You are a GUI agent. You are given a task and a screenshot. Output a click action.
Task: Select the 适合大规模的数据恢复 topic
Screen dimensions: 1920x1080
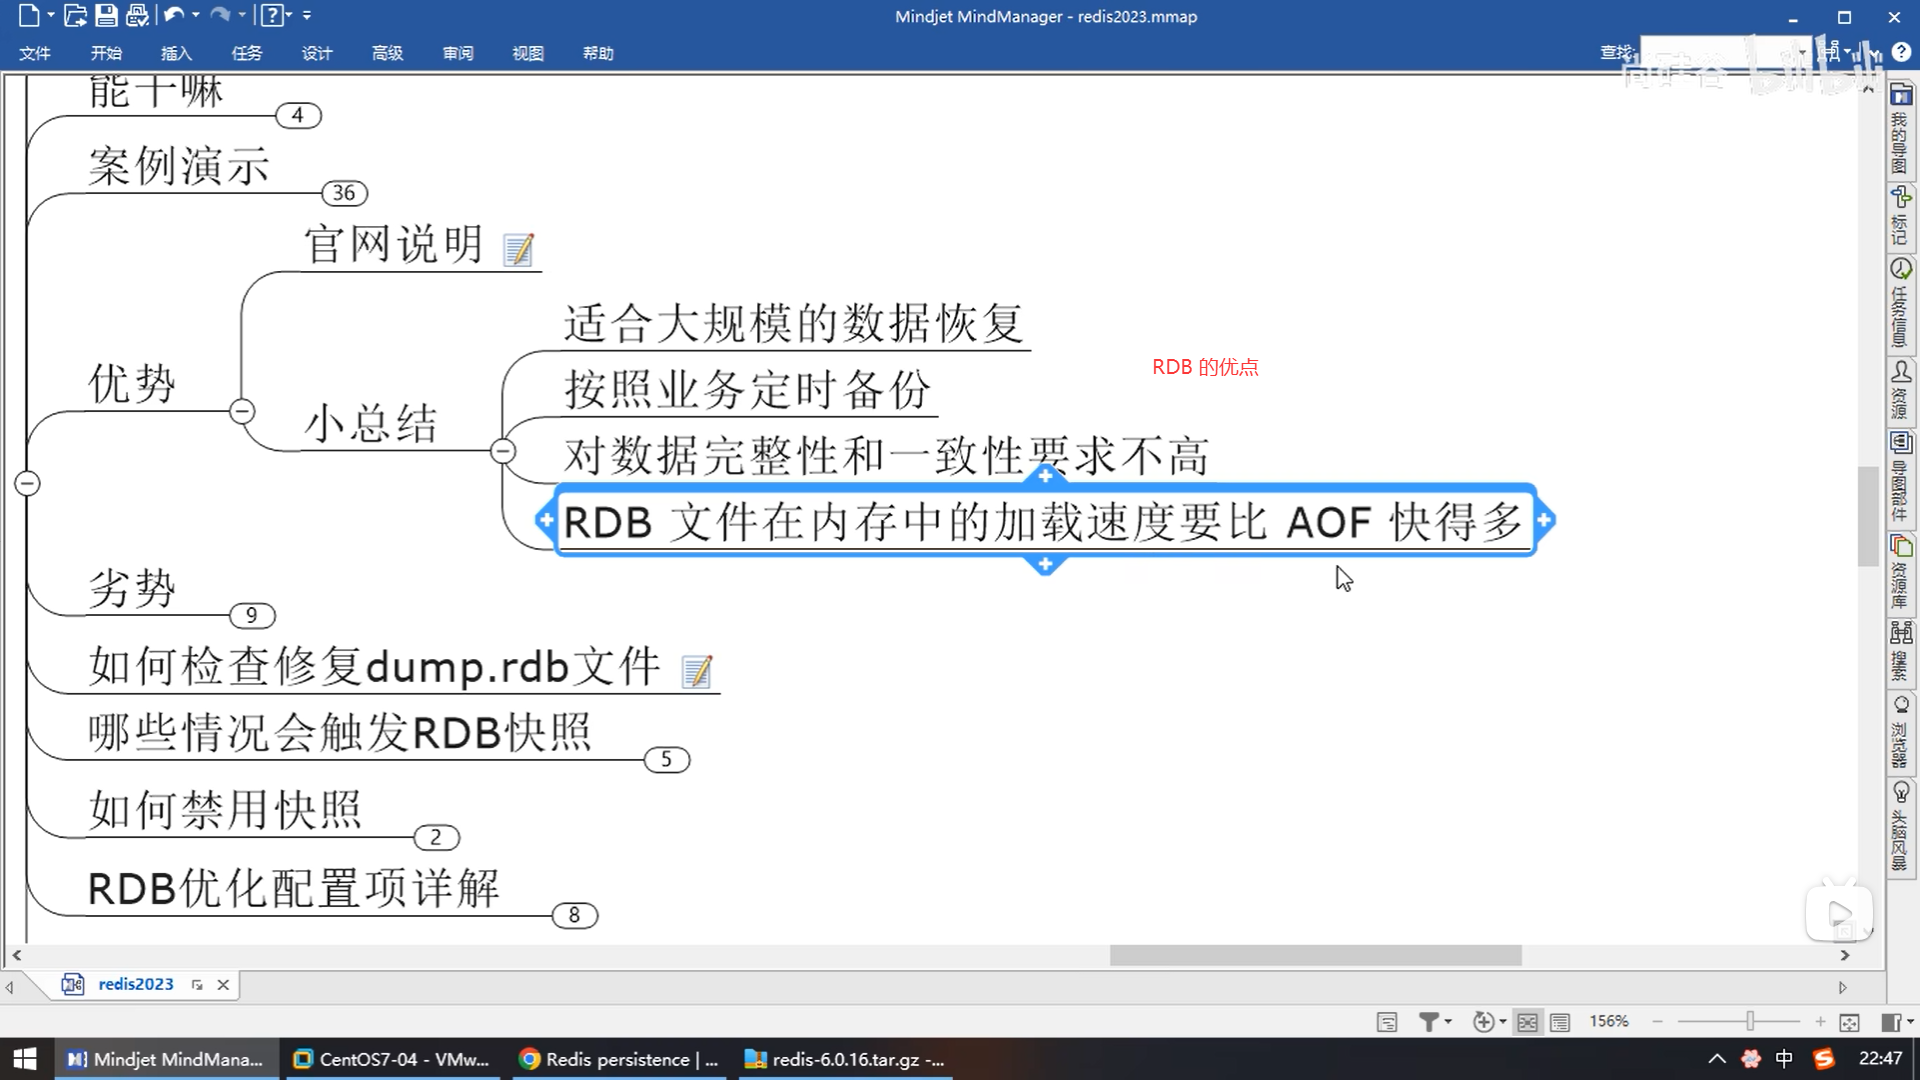[792, 323]
